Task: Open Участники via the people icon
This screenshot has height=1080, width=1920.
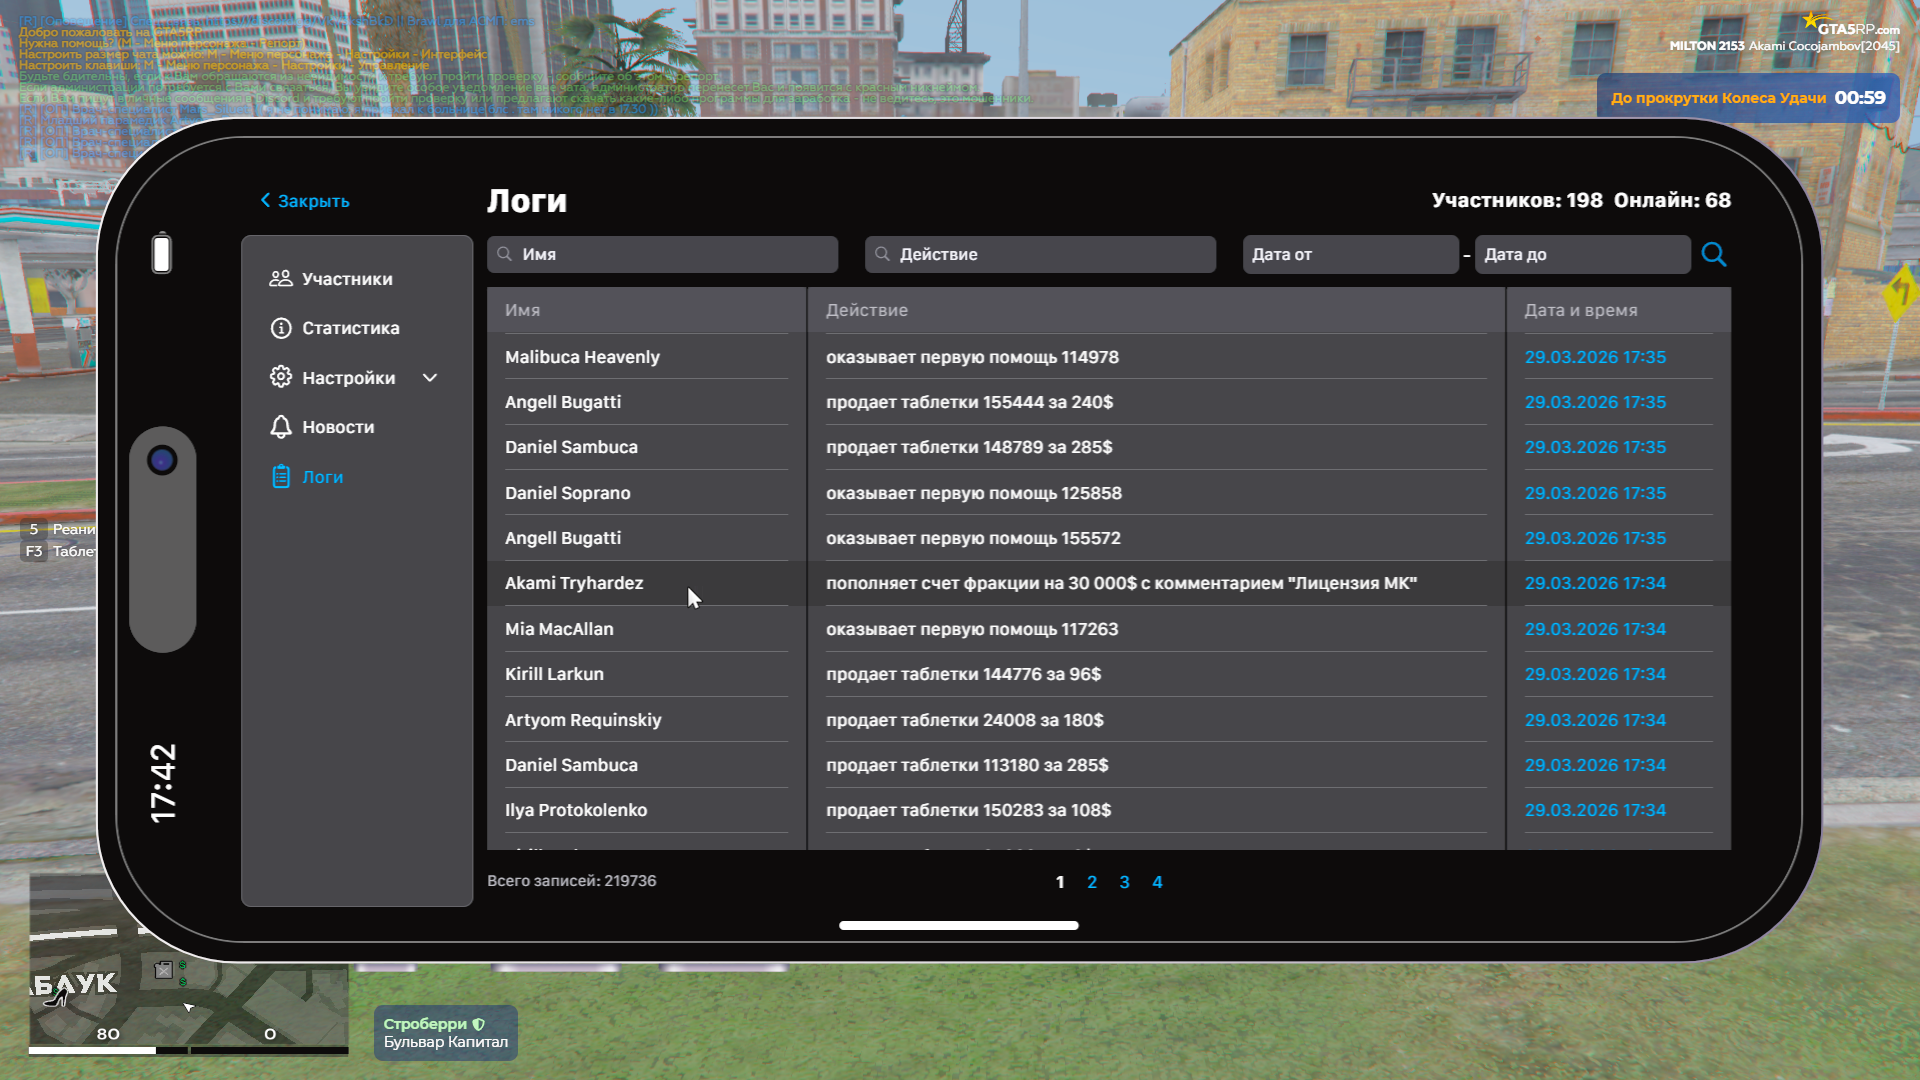Action: tap(281, 279)
